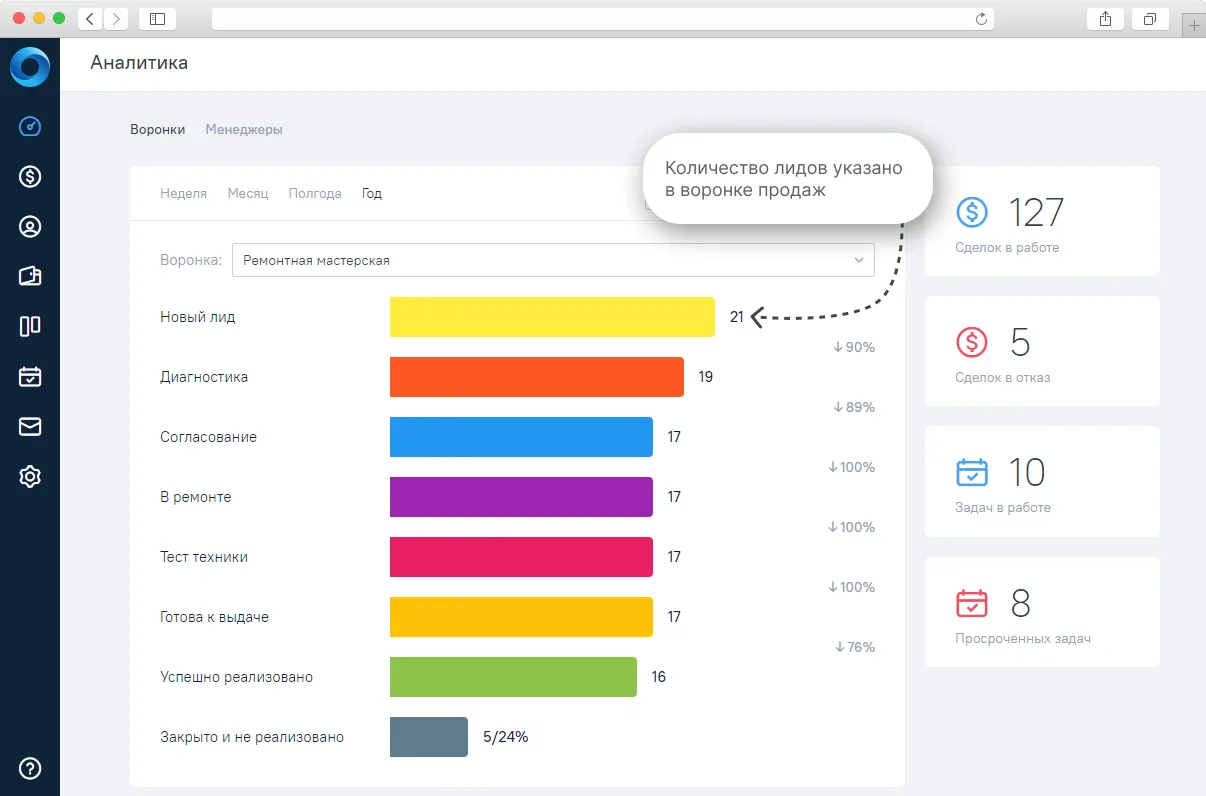The image size is (1206, 796).
Task: Click the browser back arrow
Action: pyautogui.click(x=91, y=18)
